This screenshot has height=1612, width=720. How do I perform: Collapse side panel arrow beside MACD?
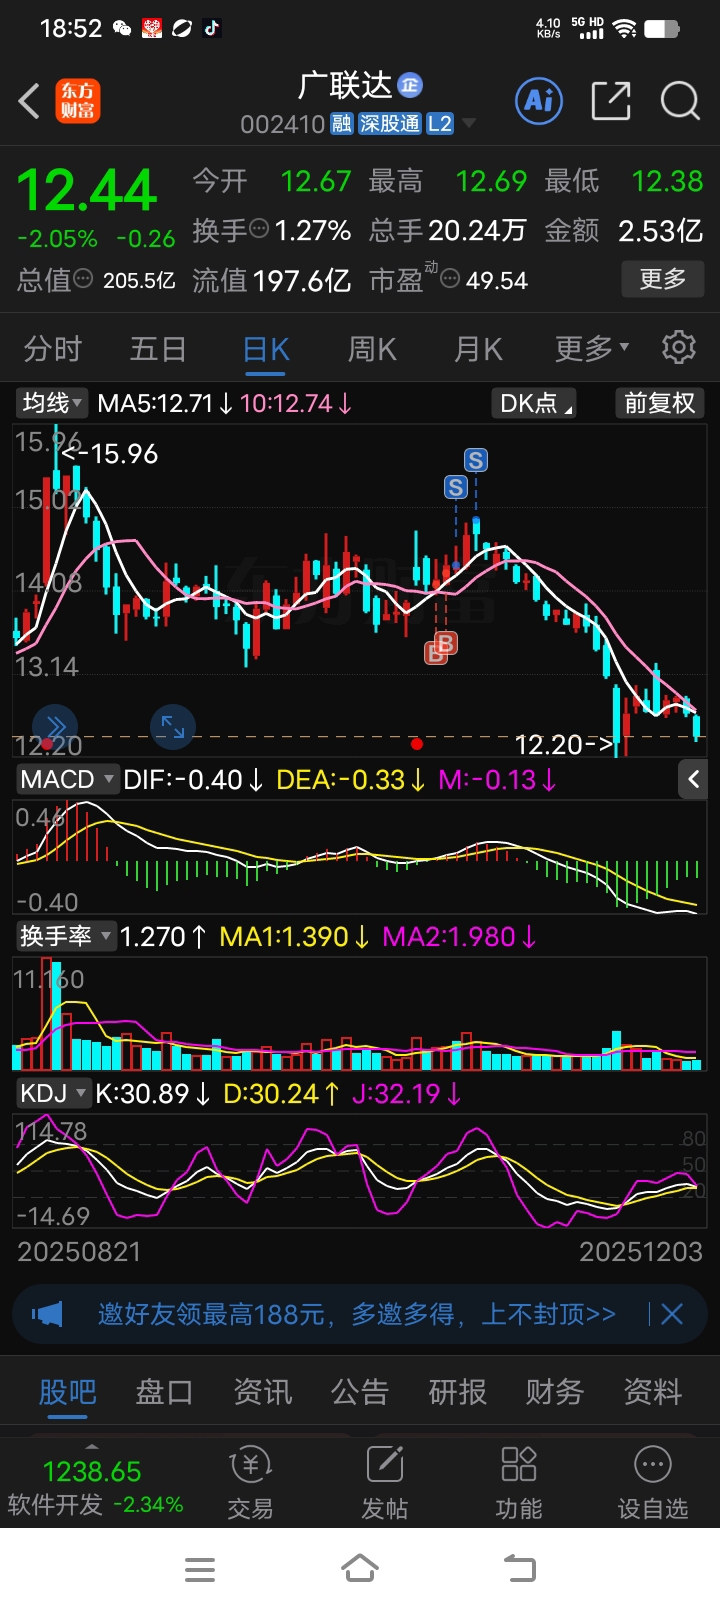point(694,779)
